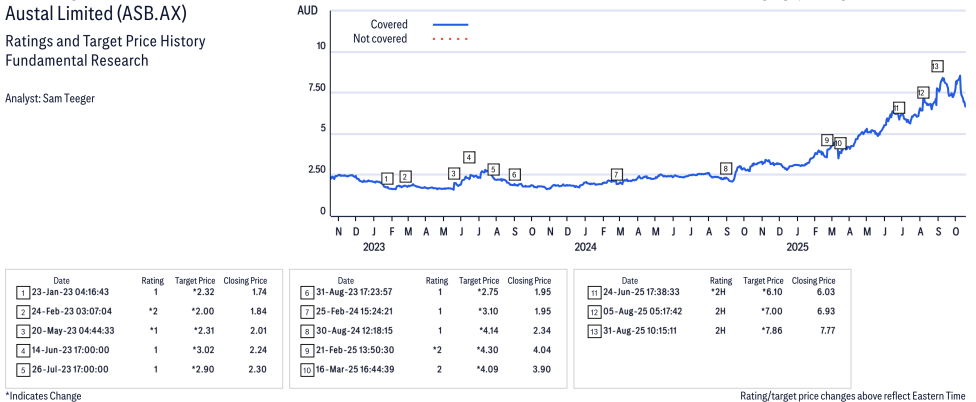Click the 24-Feb-23 03:07:04 date entry in table

point(73,313)
